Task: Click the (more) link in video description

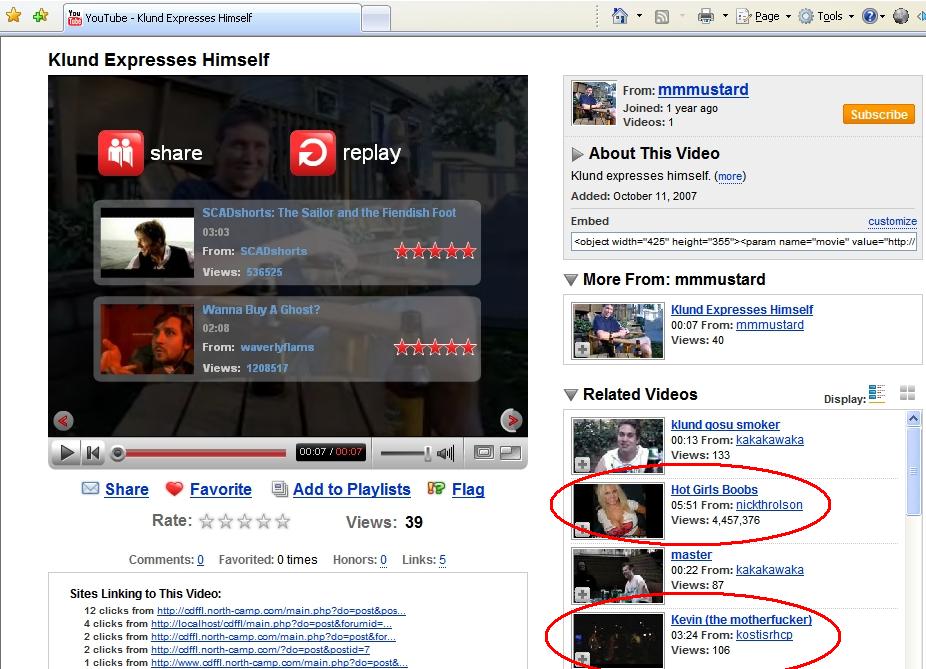Action: pos(730,176)
